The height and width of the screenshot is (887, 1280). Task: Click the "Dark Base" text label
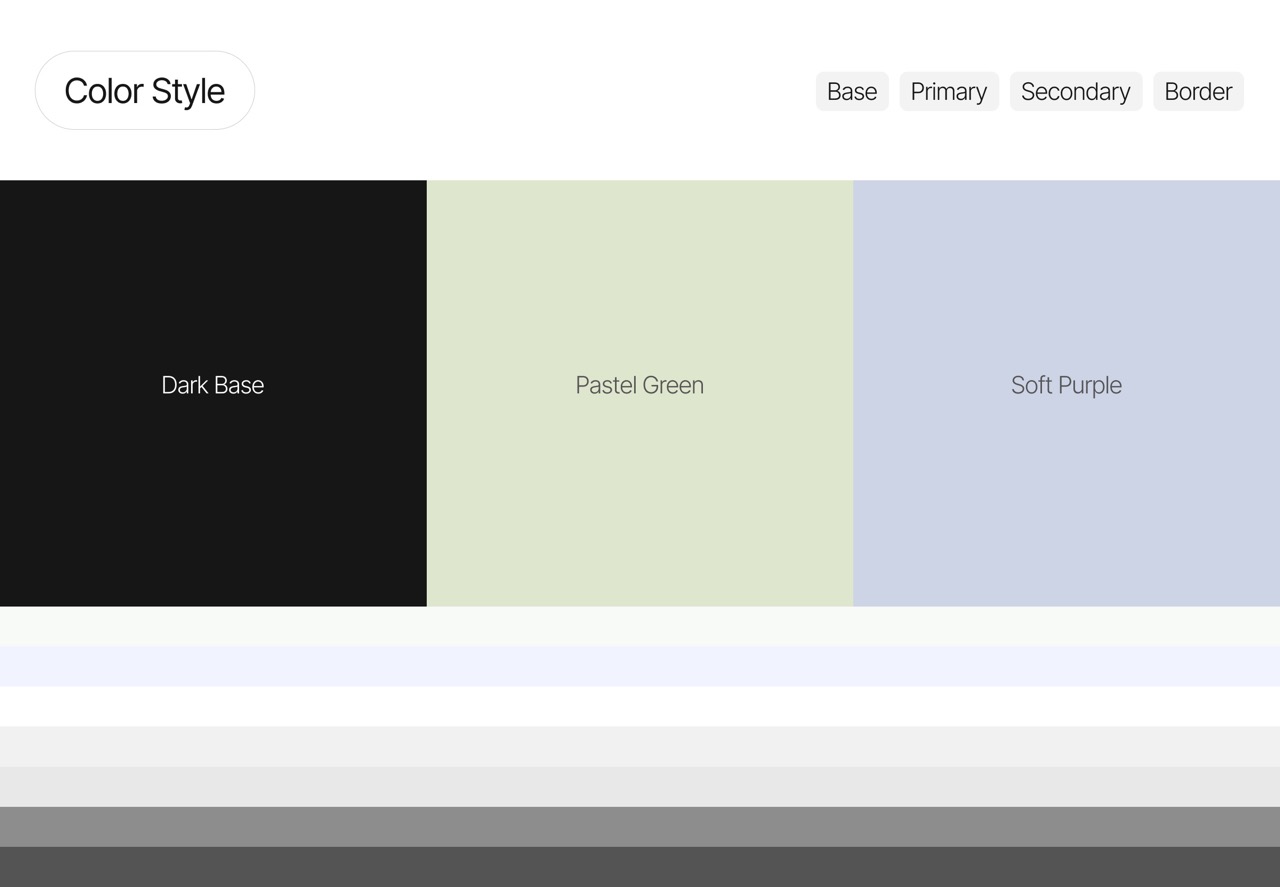pos(213,385)
